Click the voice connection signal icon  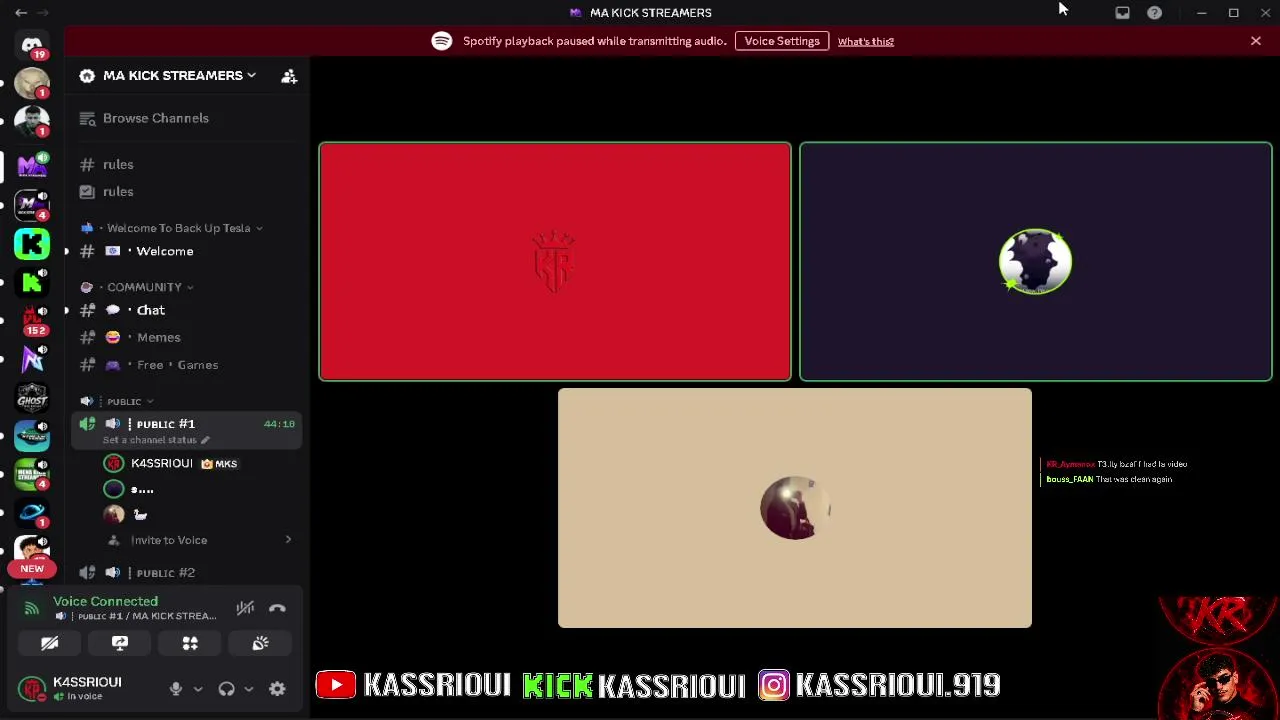coord(32,608)
